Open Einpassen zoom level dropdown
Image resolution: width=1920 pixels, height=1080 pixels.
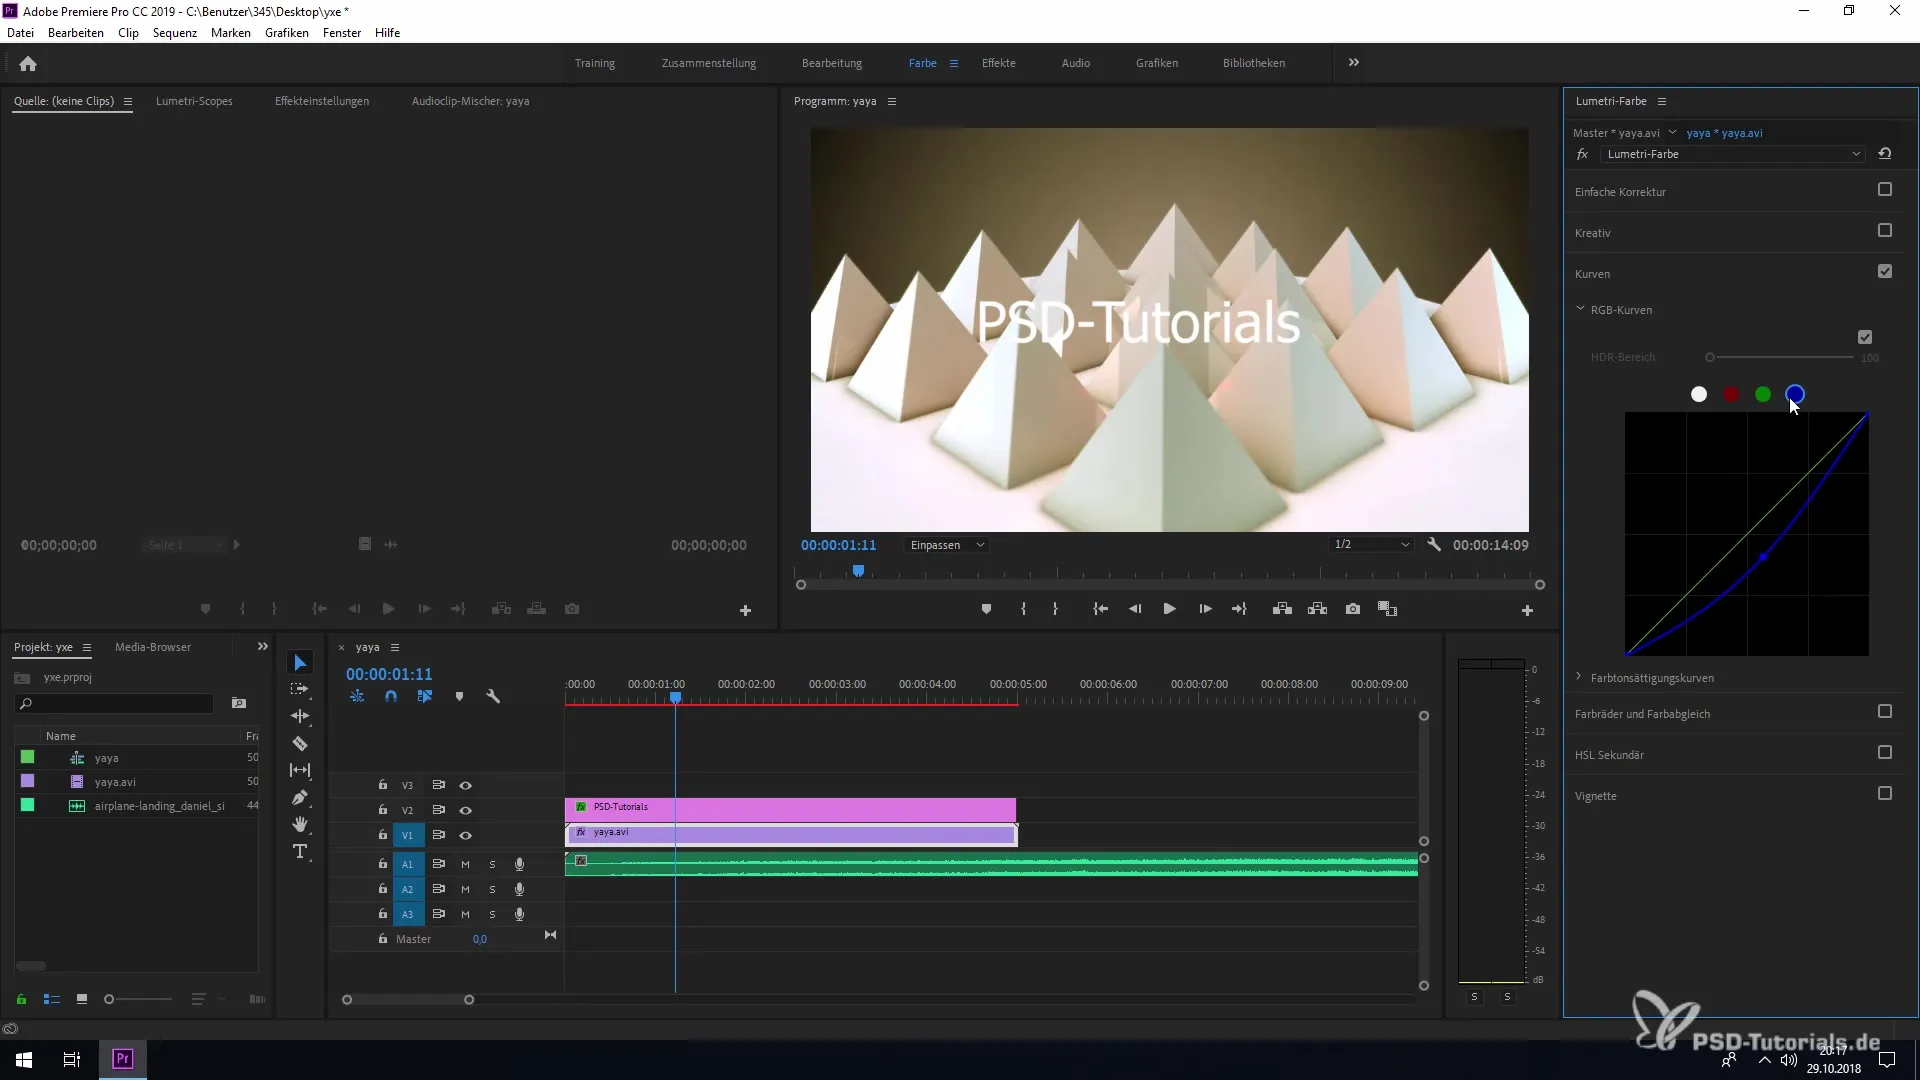[947, 545]
